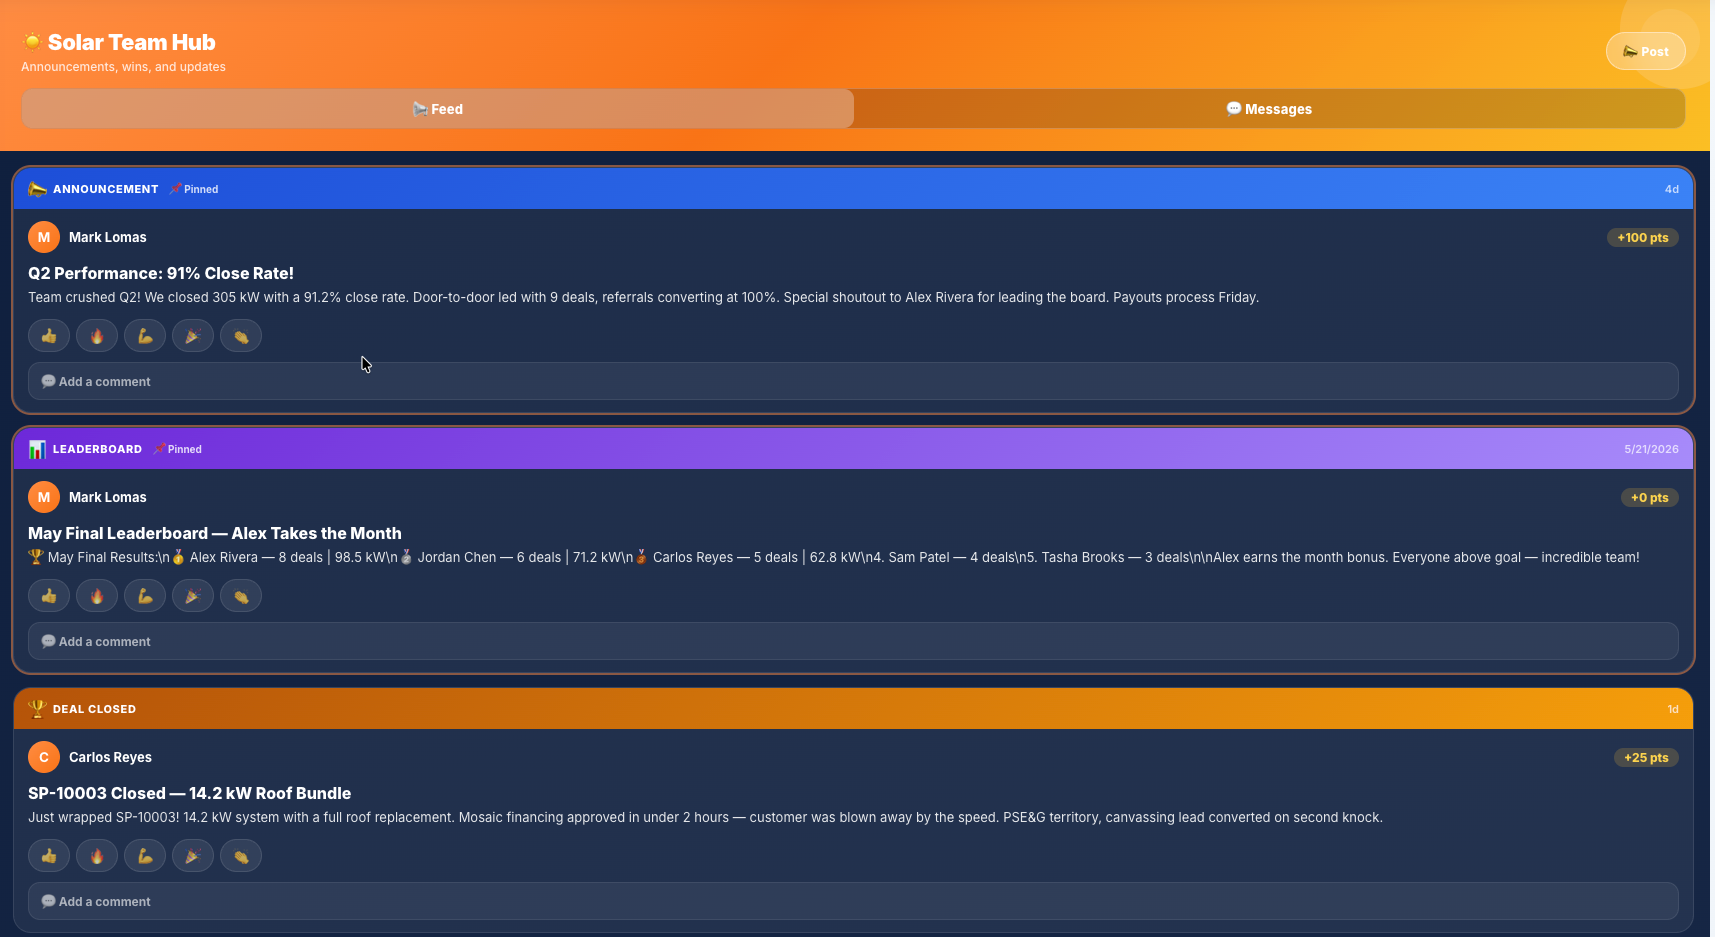Click the May Final Results body text

pyautogui.click(x=834, y=557)
